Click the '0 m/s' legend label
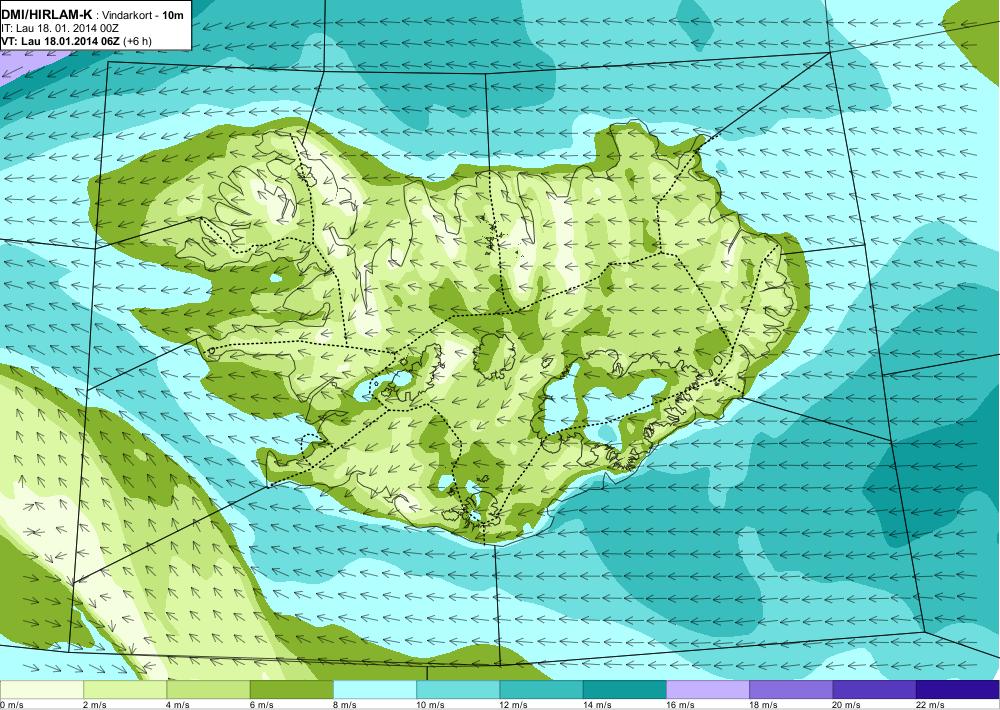Image resolution: width=1000 pixels, height=710 pixels. [x=11, y=704]
